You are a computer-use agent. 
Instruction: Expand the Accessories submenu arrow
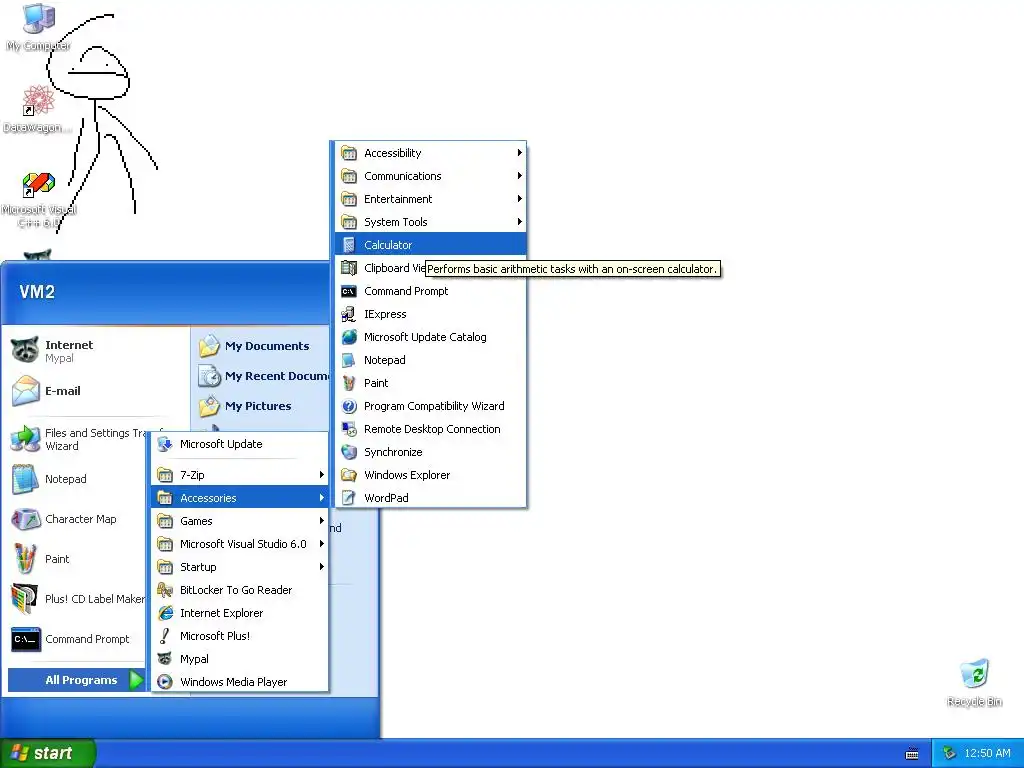(321, 498)
